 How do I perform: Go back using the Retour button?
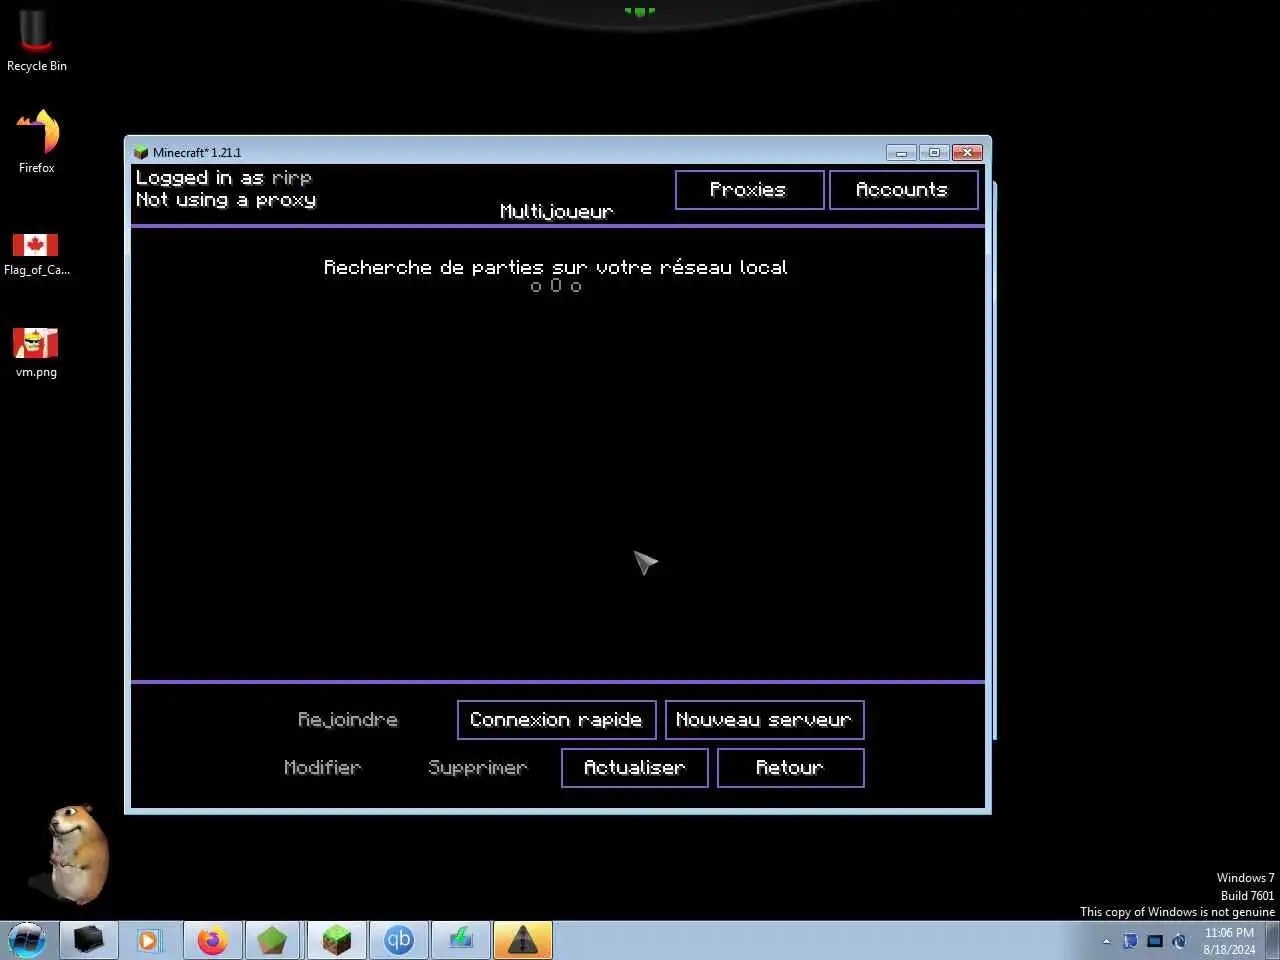coord(790,768)
